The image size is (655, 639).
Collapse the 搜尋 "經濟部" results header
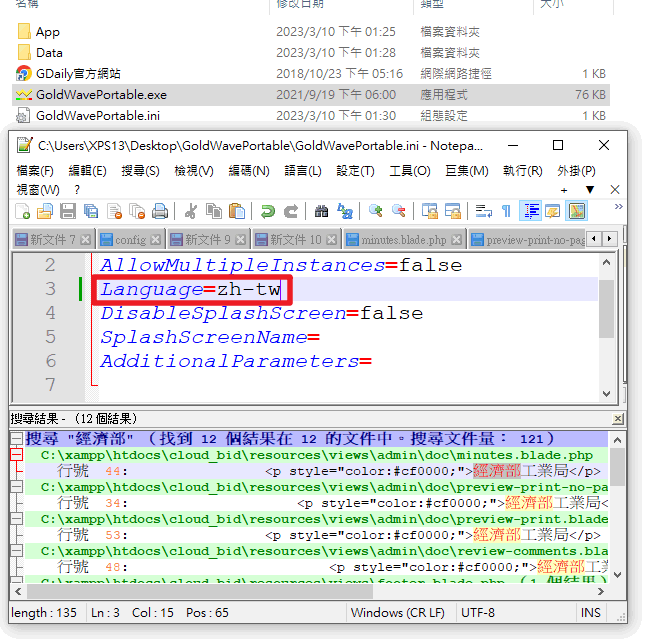[16, 439]
